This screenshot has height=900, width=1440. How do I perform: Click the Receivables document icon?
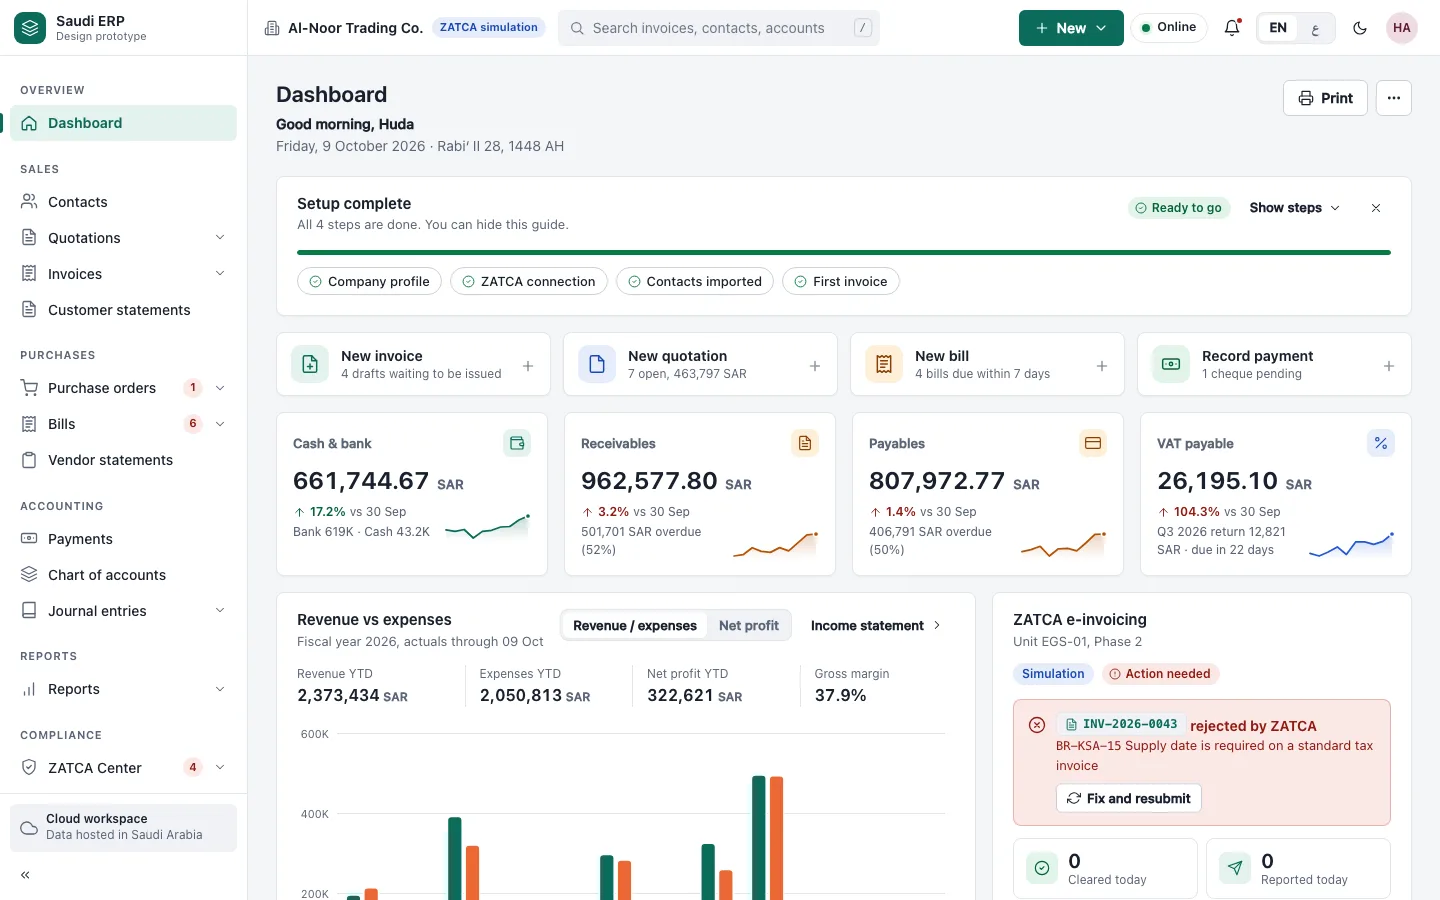tap(805, 443)
